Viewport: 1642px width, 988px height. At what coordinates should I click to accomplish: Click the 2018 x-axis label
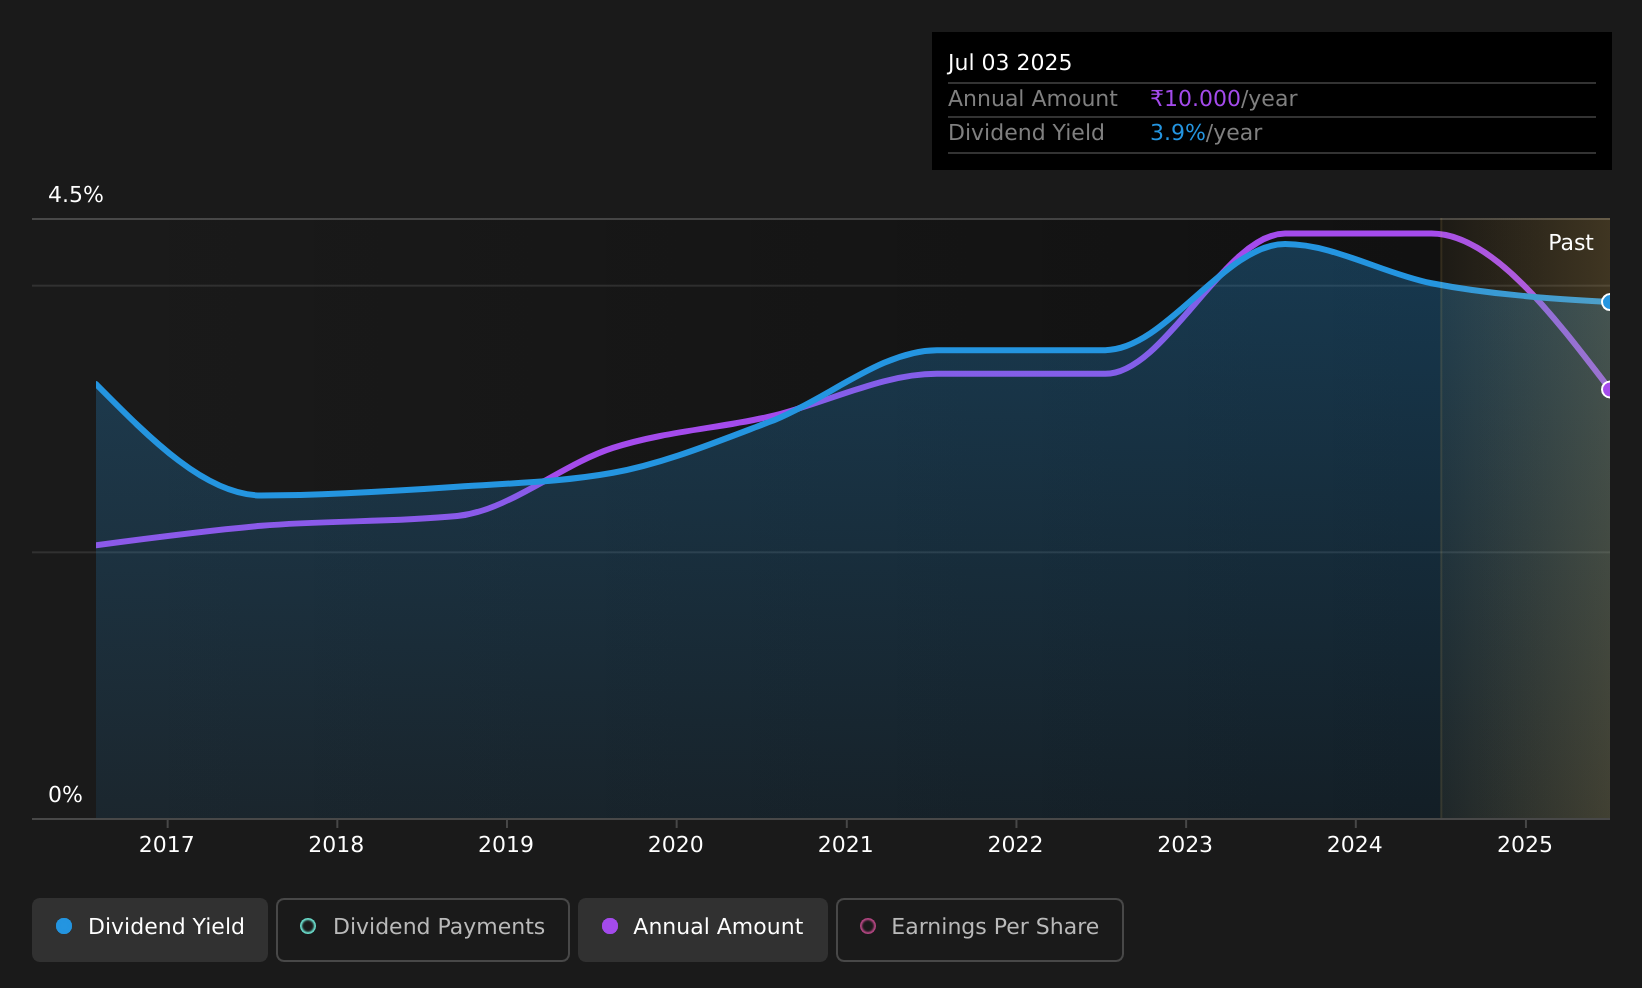tap(337, 845)
